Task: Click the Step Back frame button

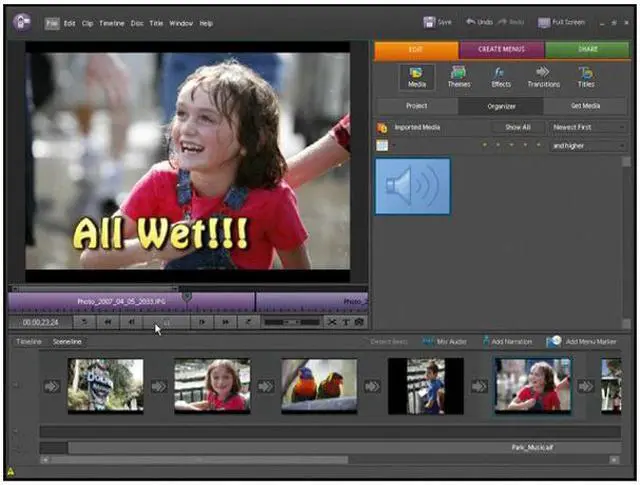Action: click(131, 323)
